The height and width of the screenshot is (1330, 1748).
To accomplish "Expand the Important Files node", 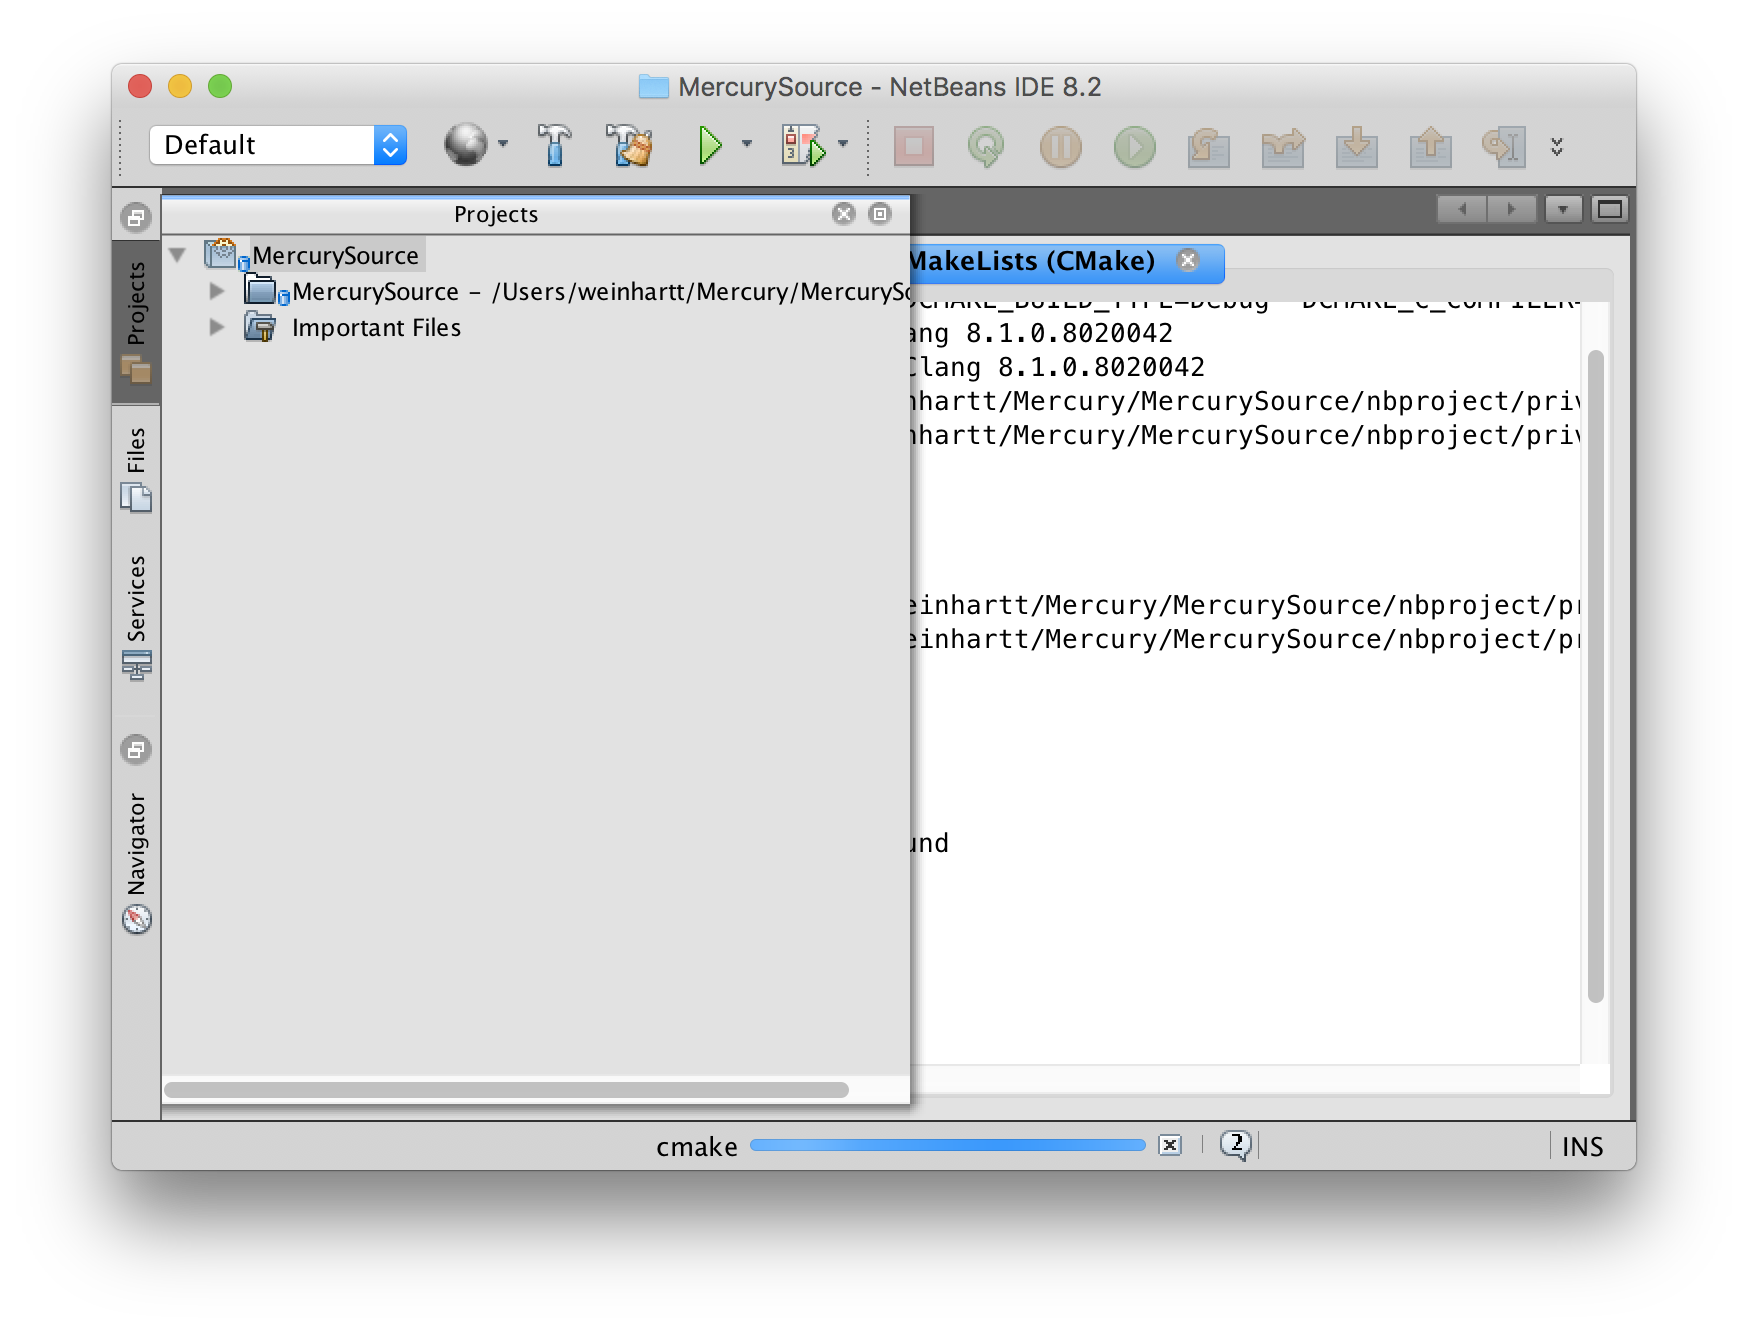I will [x=216, y=327].
